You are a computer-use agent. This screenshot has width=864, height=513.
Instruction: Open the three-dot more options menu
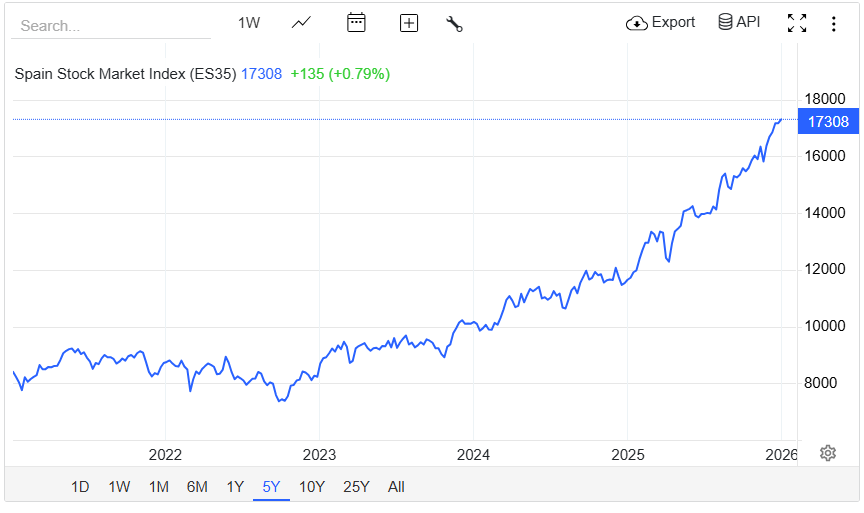833,23
